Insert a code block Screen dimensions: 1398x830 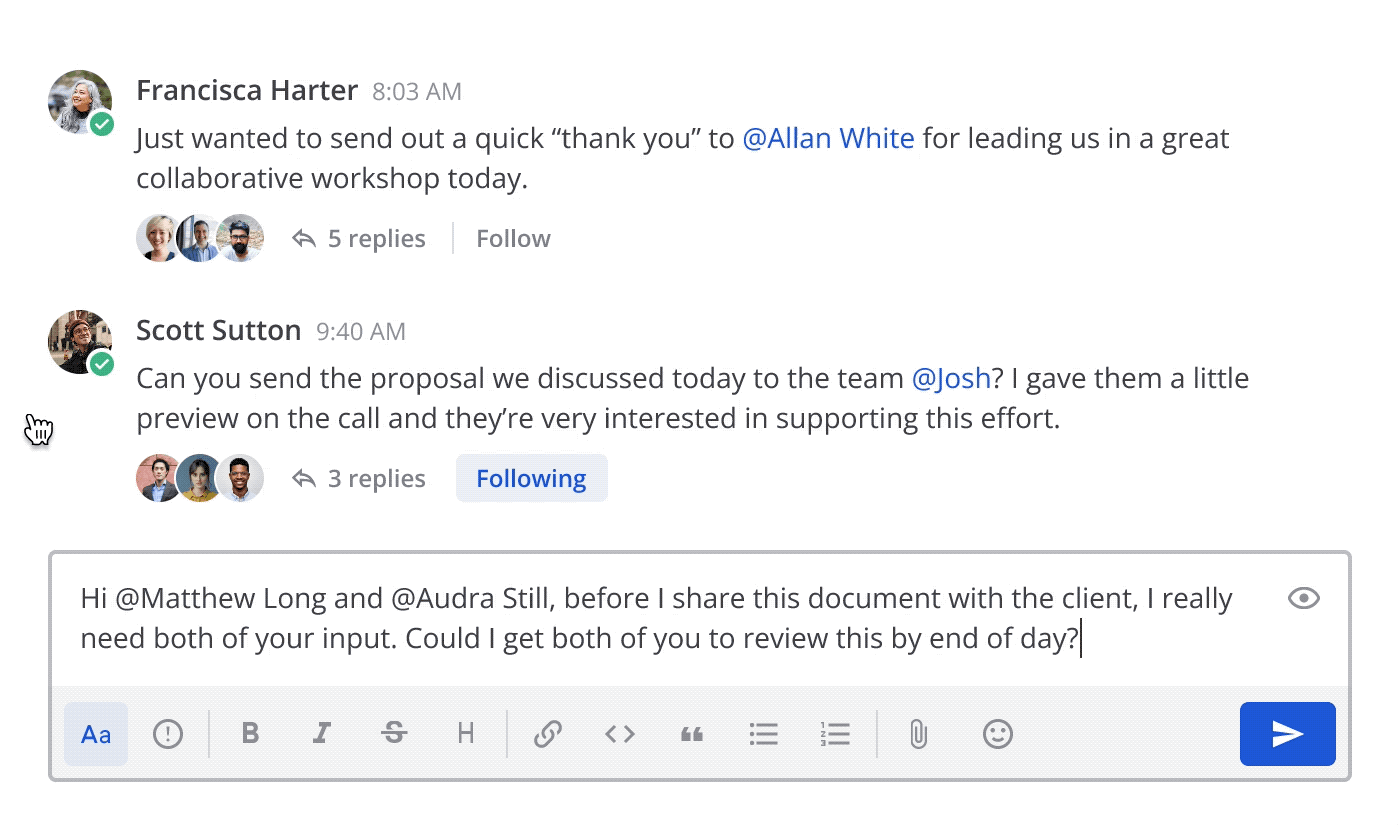click(620, 734)
